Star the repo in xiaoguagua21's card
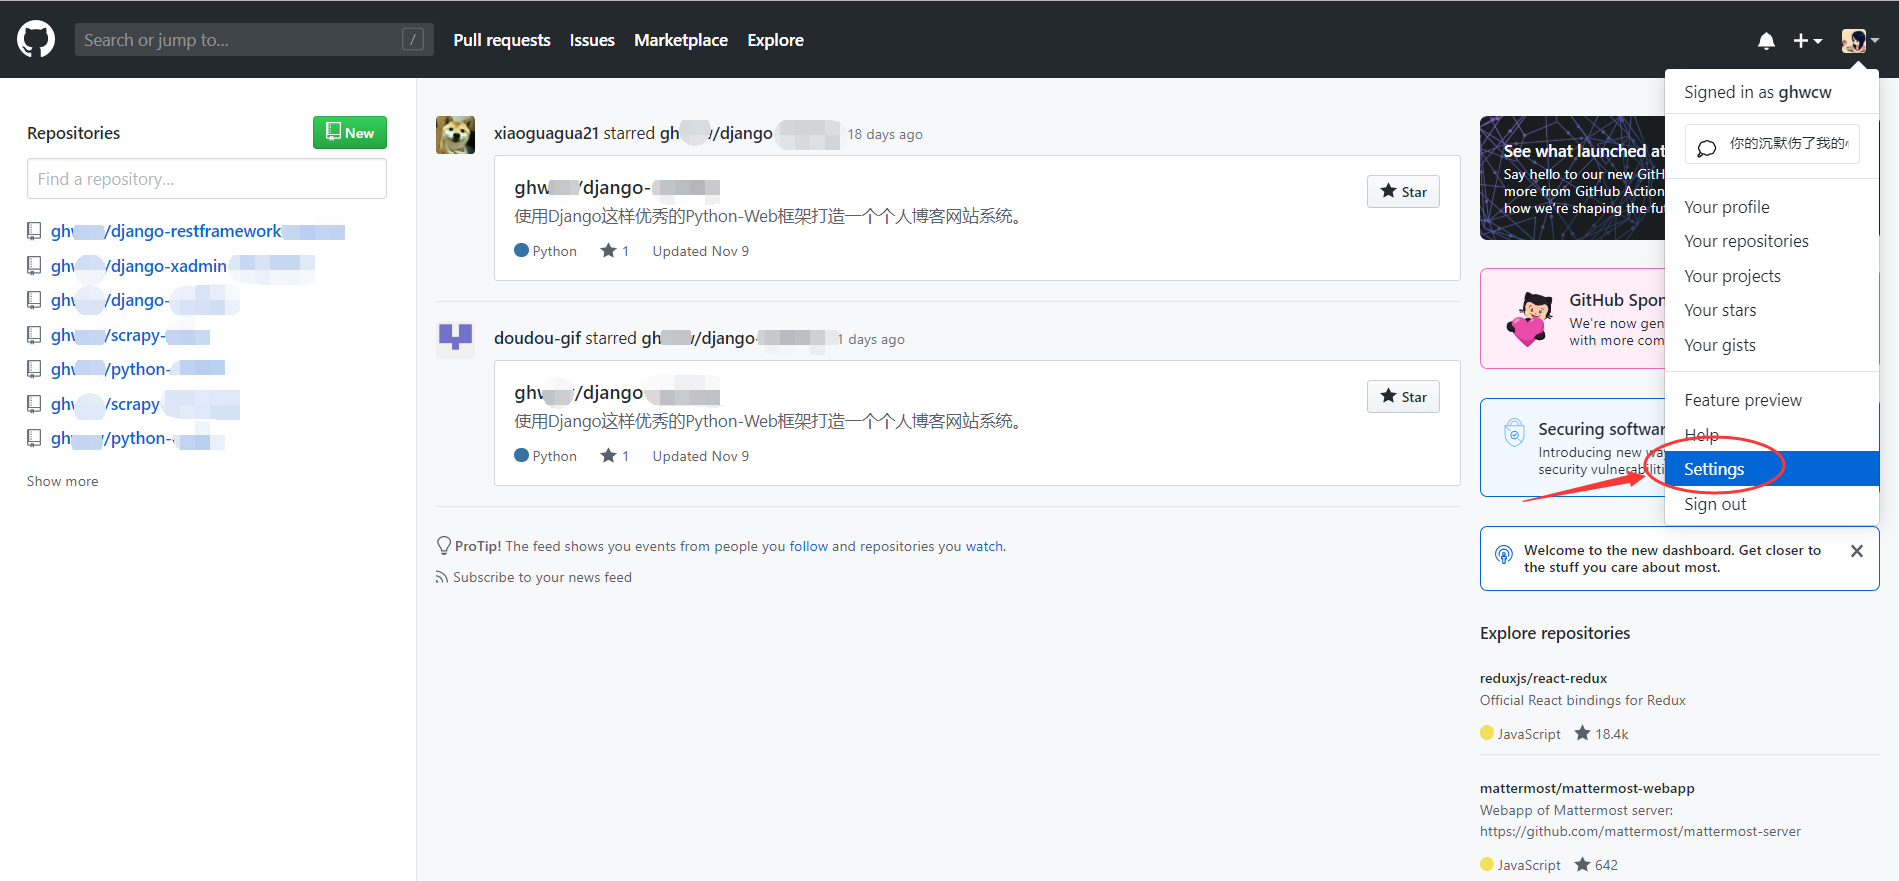1899x881 pixels. click(1403, 192)
